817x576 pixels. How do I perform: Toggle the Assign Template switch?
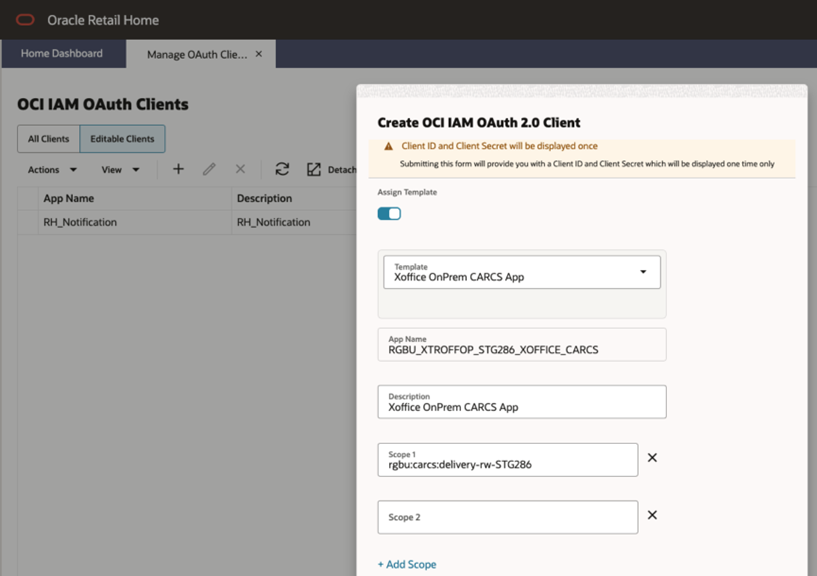389,214
